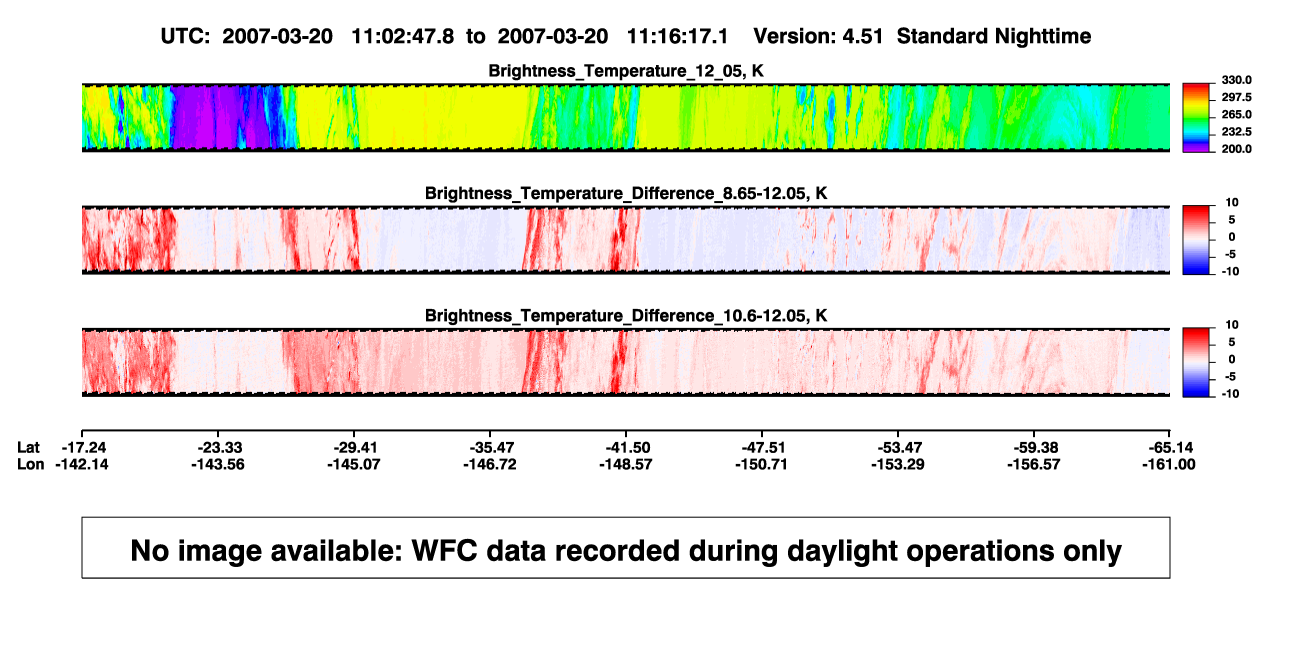Click longitude value -145.07
The image size is (1300, 667).
pyautogui.click(x=354, y=464)
